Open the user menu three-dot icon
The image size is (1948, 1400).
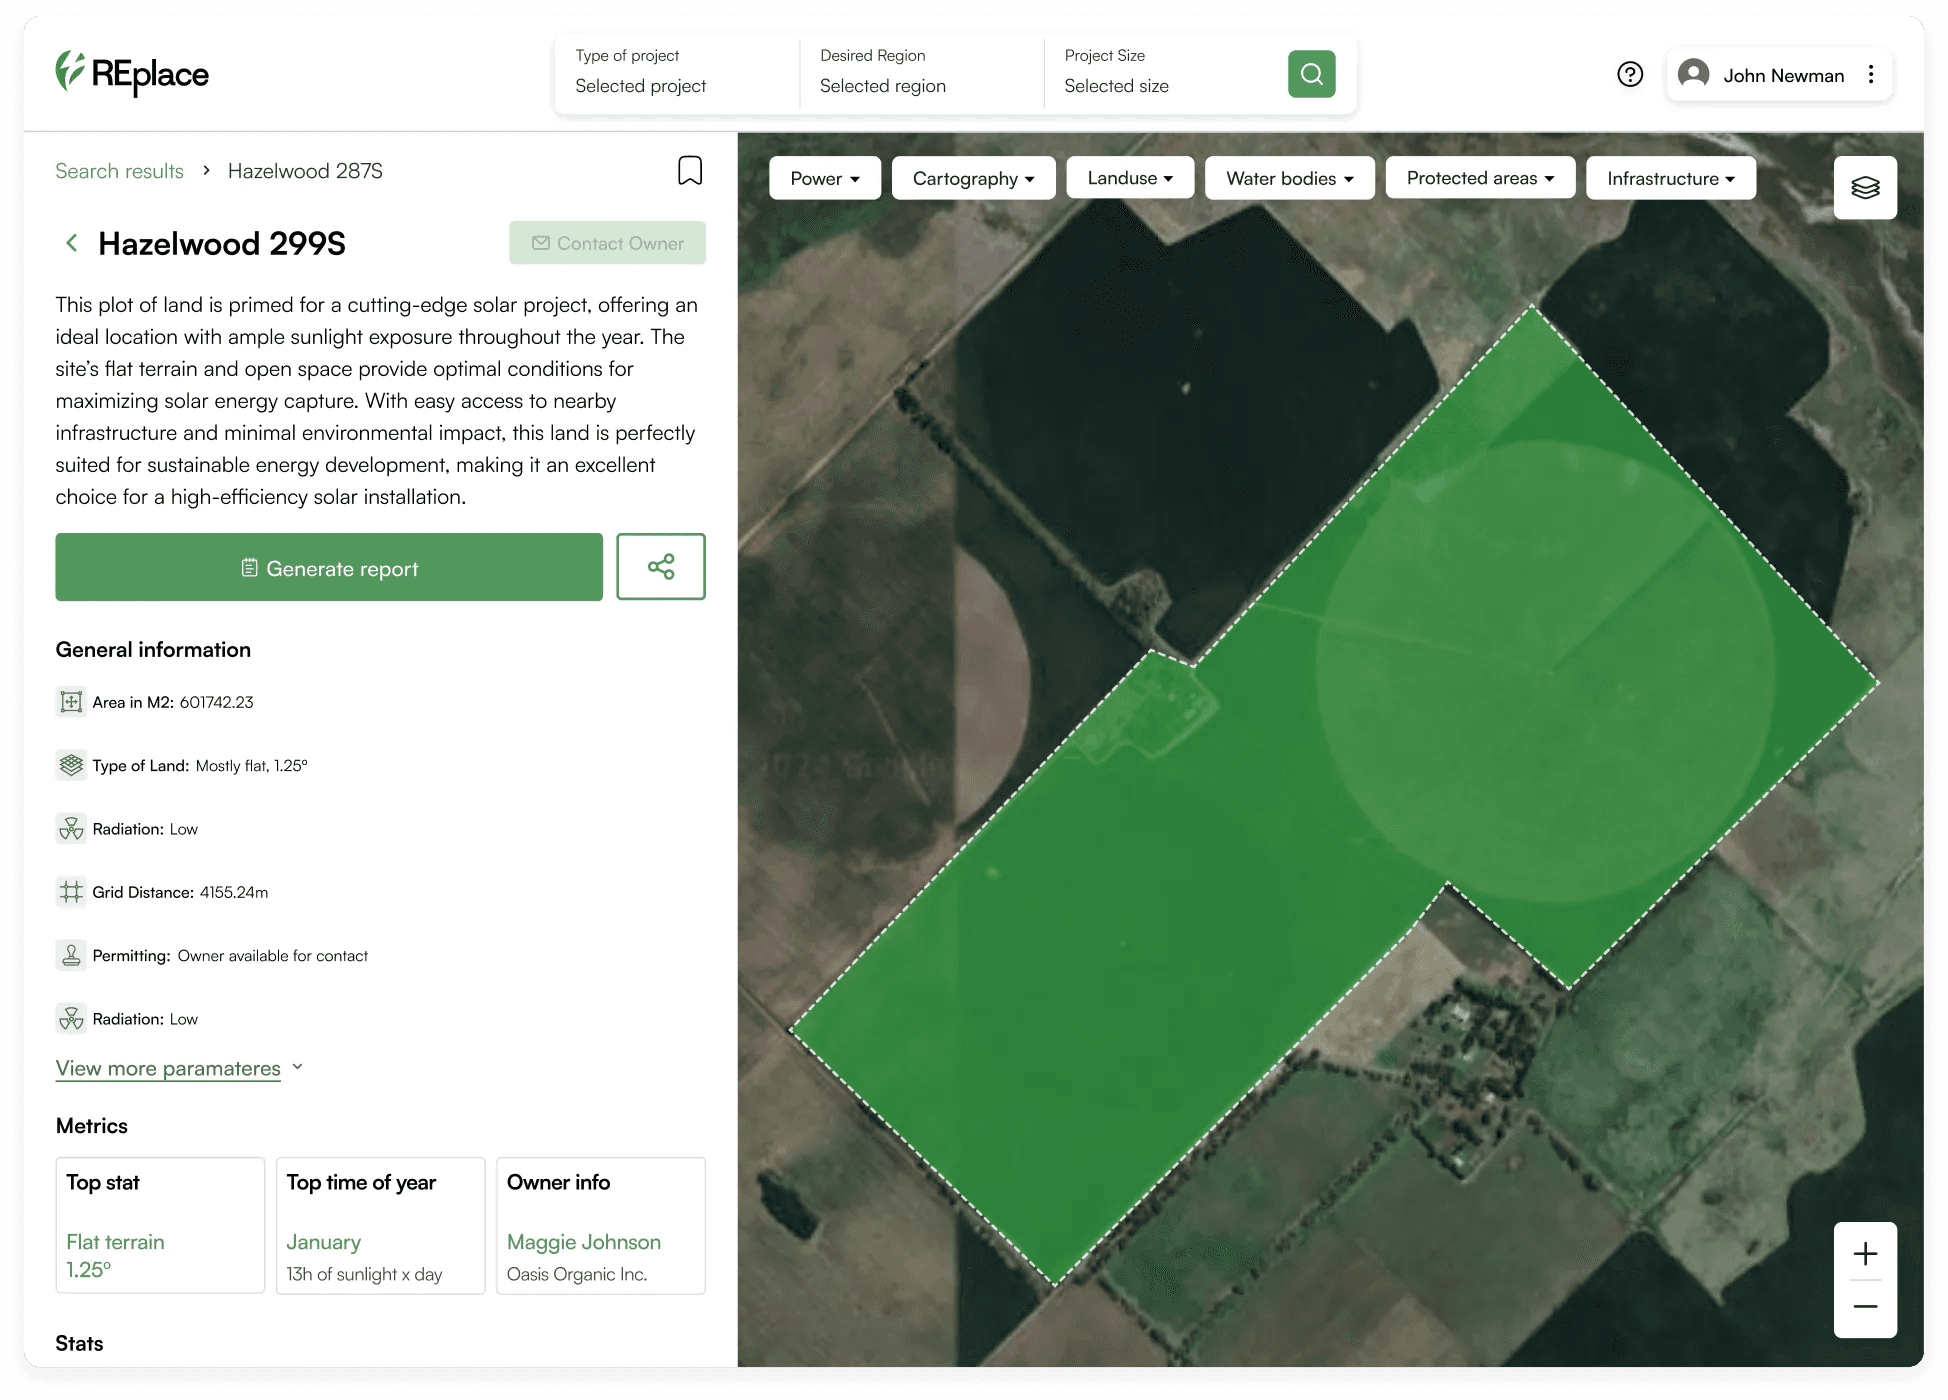click(x=1871, y=75)
